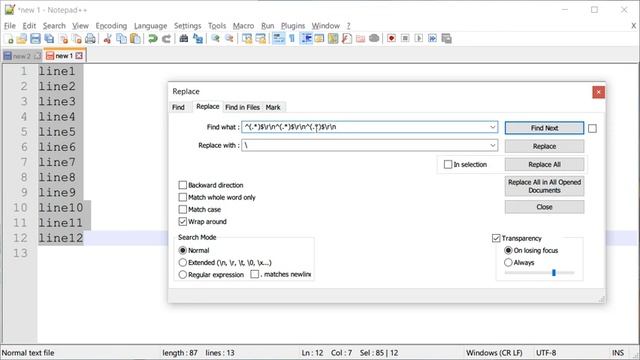The width and height of the screenshot is (640, 360).
Task: Open the Function List toolbar icon
Action: [x=347, y=39]
